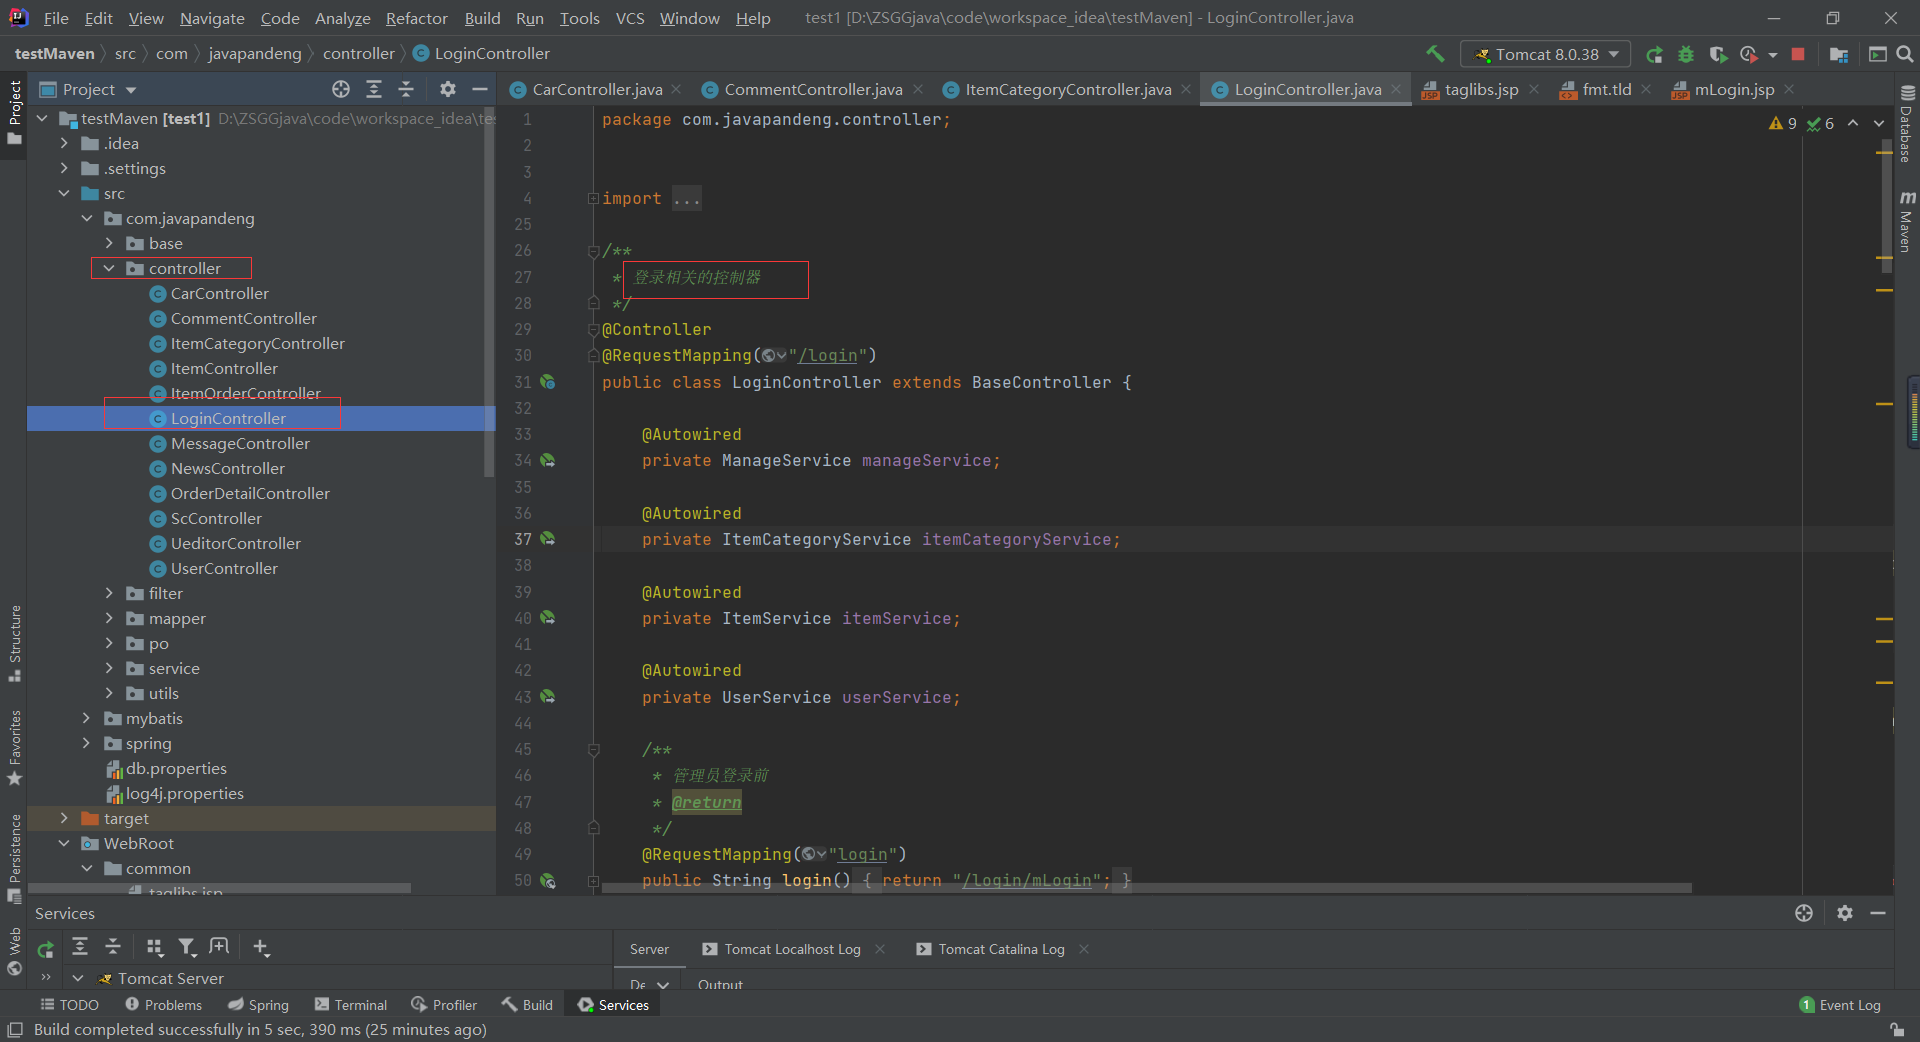Click the locate opened file target icon in Project panel
Image resolution: width=1920 pixels, height=1042 pixels.
tap(341, 90)
